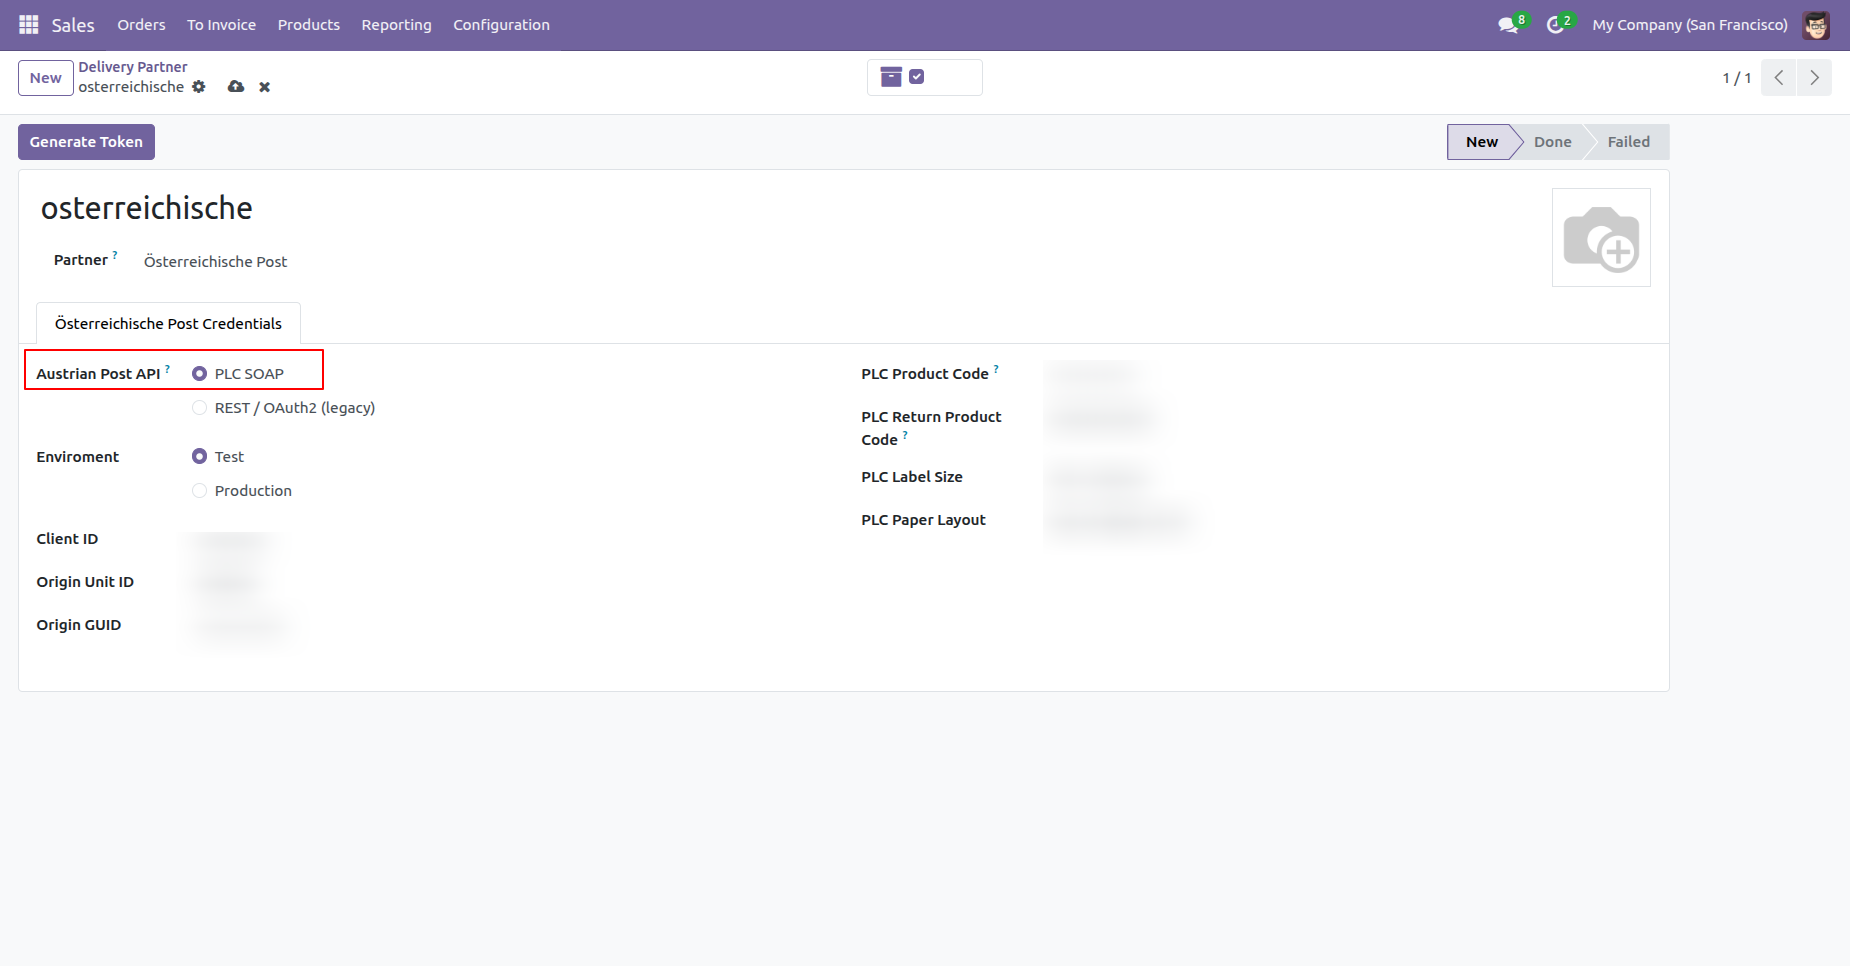Open the Configuration menu
Image resolution: width=1850 pixels, height=966 pixels.
point(501,25)
